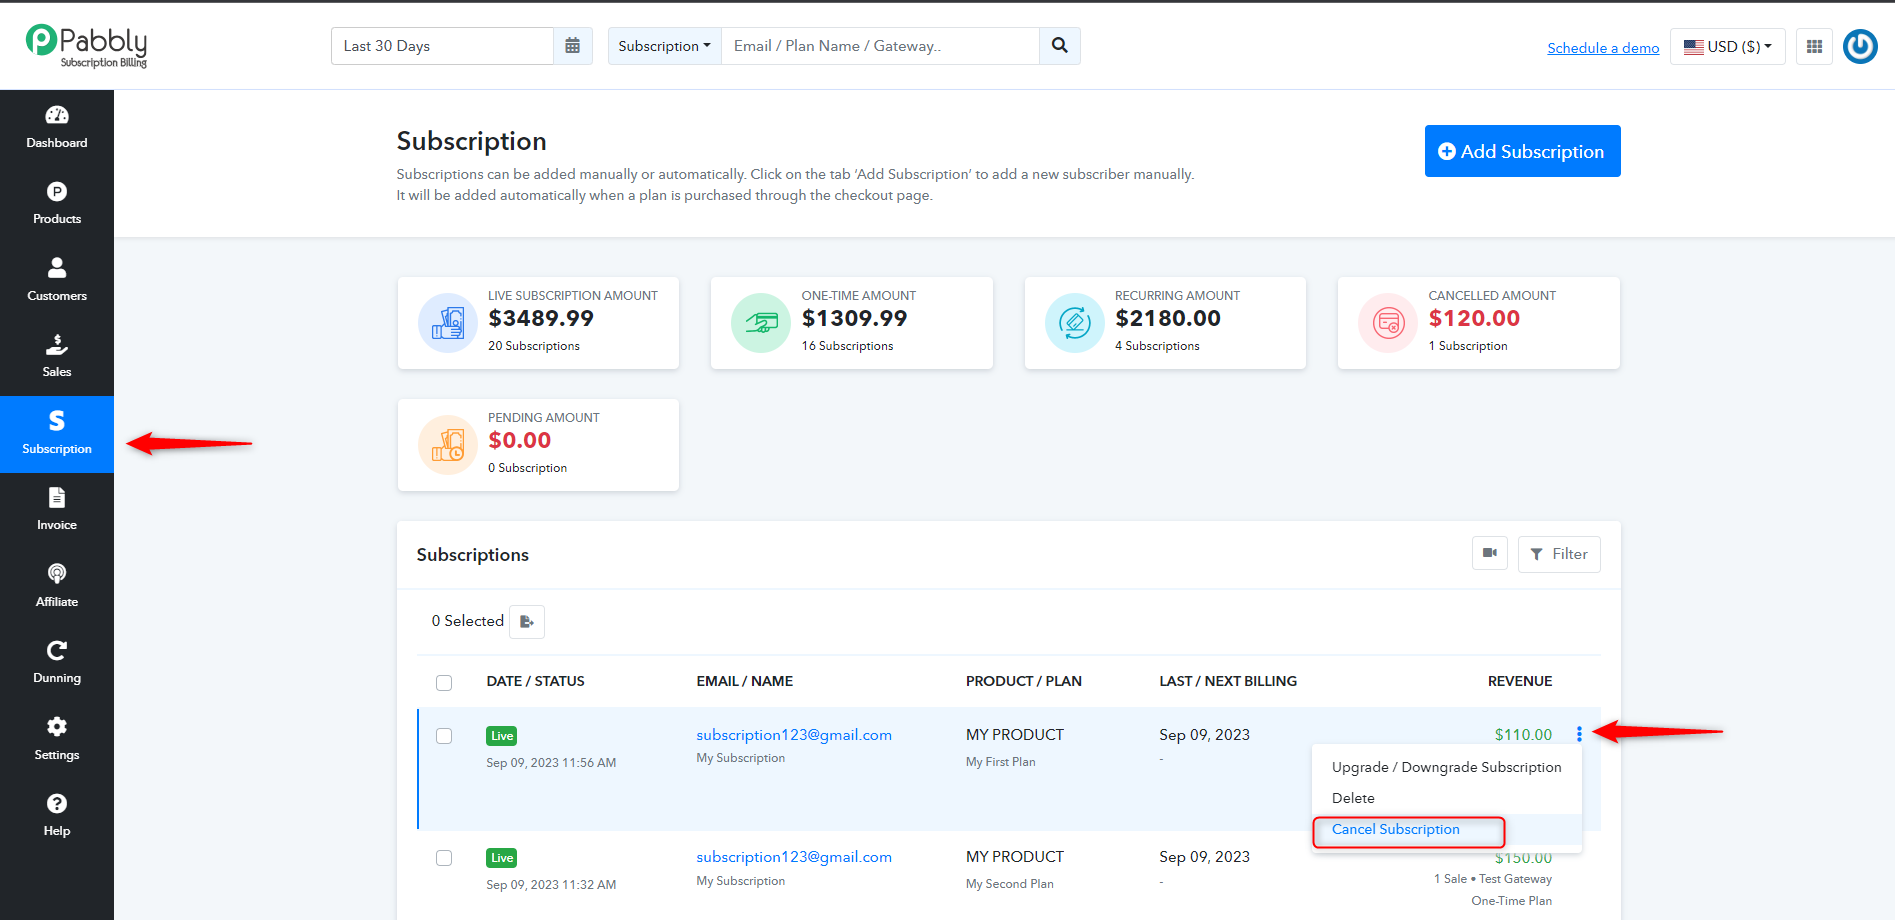The width and height of the screenshot is (1895, 920).
Task: Expand the Subscription search type dropdown
Action: click(x=664, y=46)
